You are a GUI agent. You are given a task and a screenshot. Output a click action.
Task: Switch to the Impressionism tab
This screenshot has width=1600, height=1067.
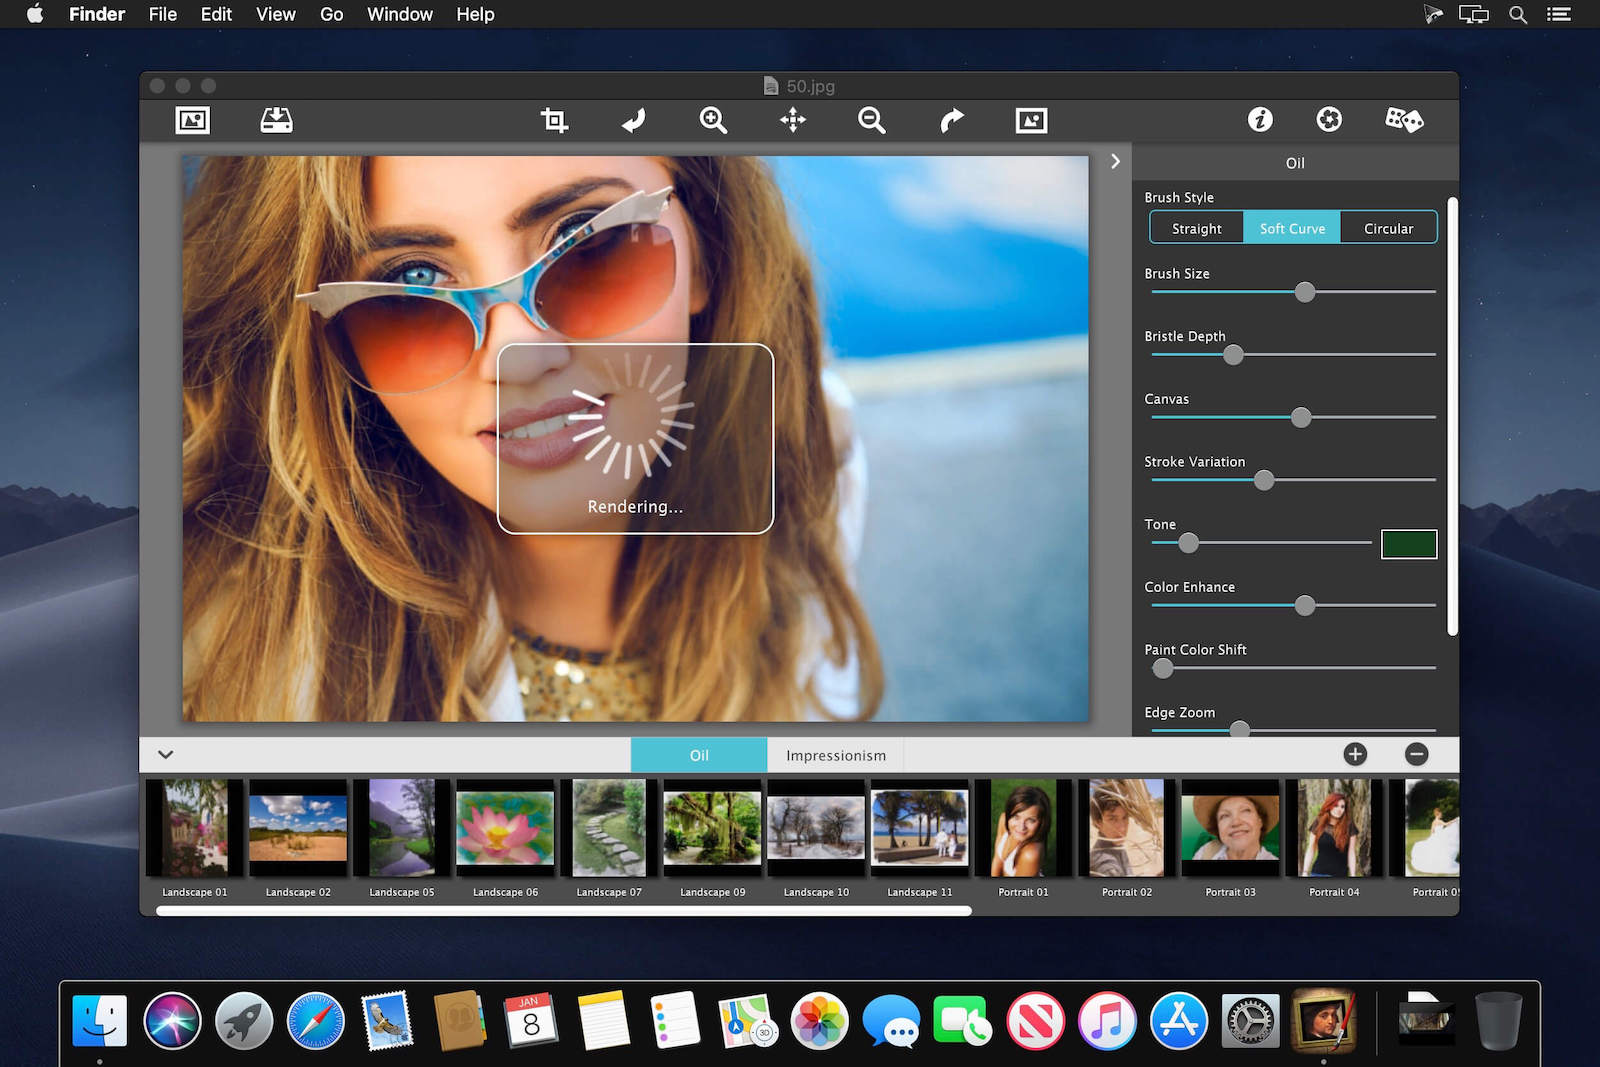tap(835, 755)
